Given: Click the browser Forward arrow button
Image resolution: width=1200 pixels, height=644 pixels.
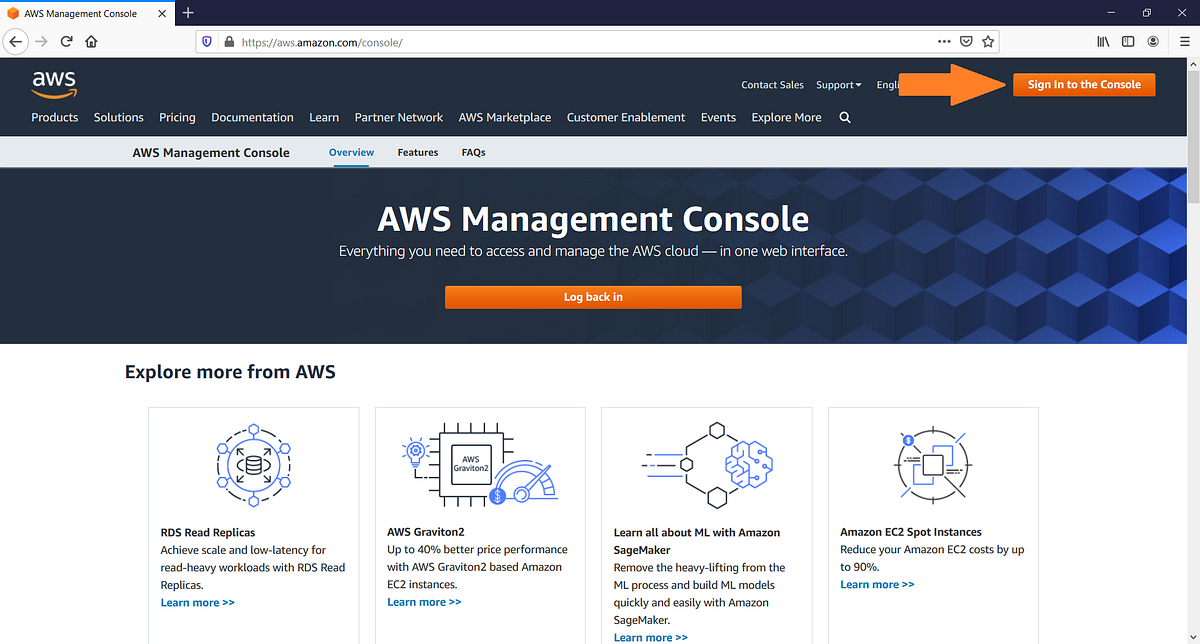Looking at the screenshot, I should 41,42.
